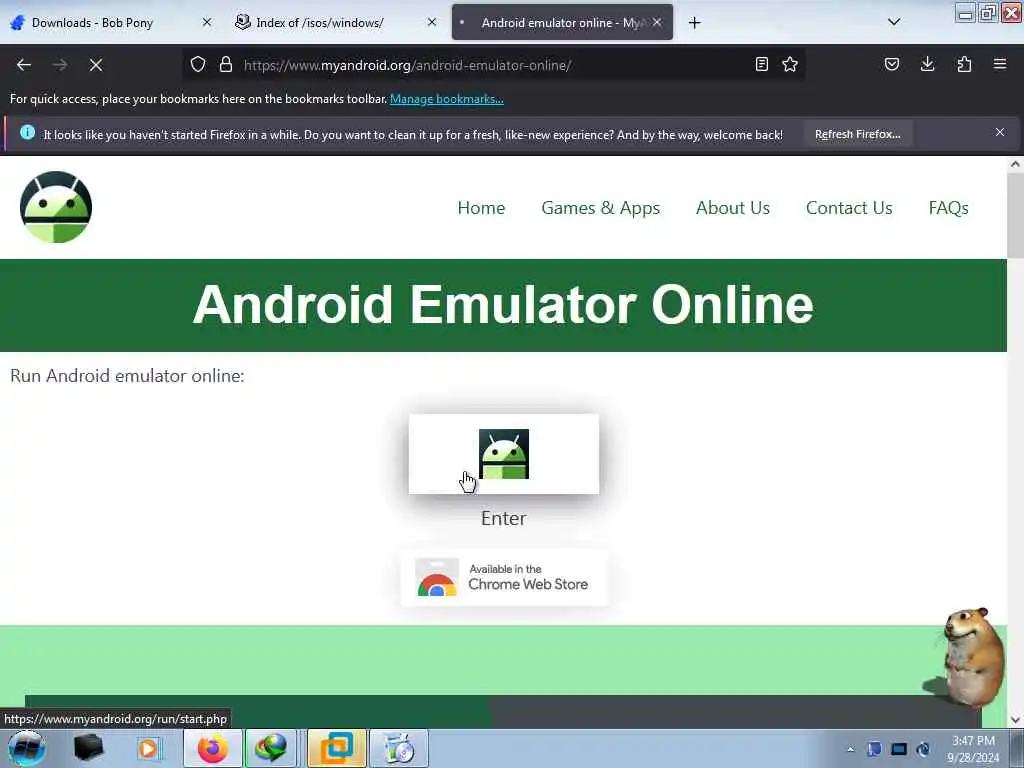Click the URL address field
The width and height of the screenshot is (1024, 768).
[493, 65]
